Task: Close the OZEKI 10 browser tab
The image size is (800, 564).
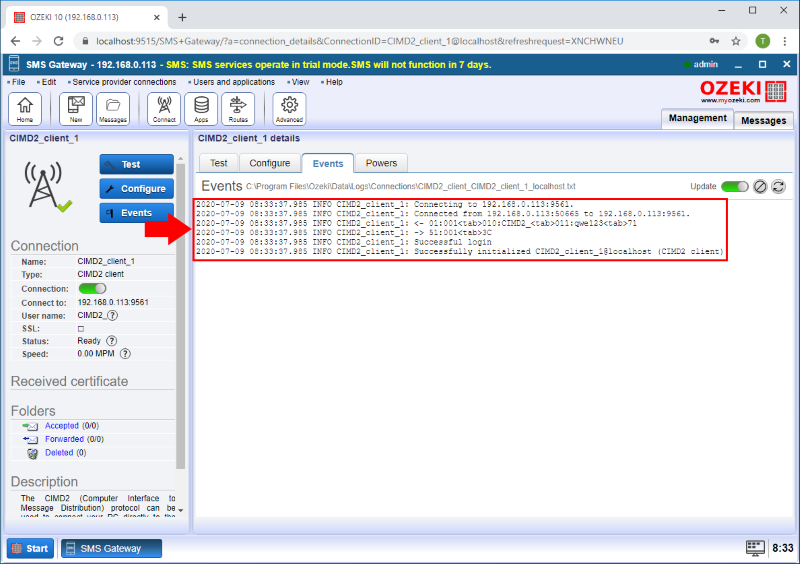Action: (x=157, y=17)
